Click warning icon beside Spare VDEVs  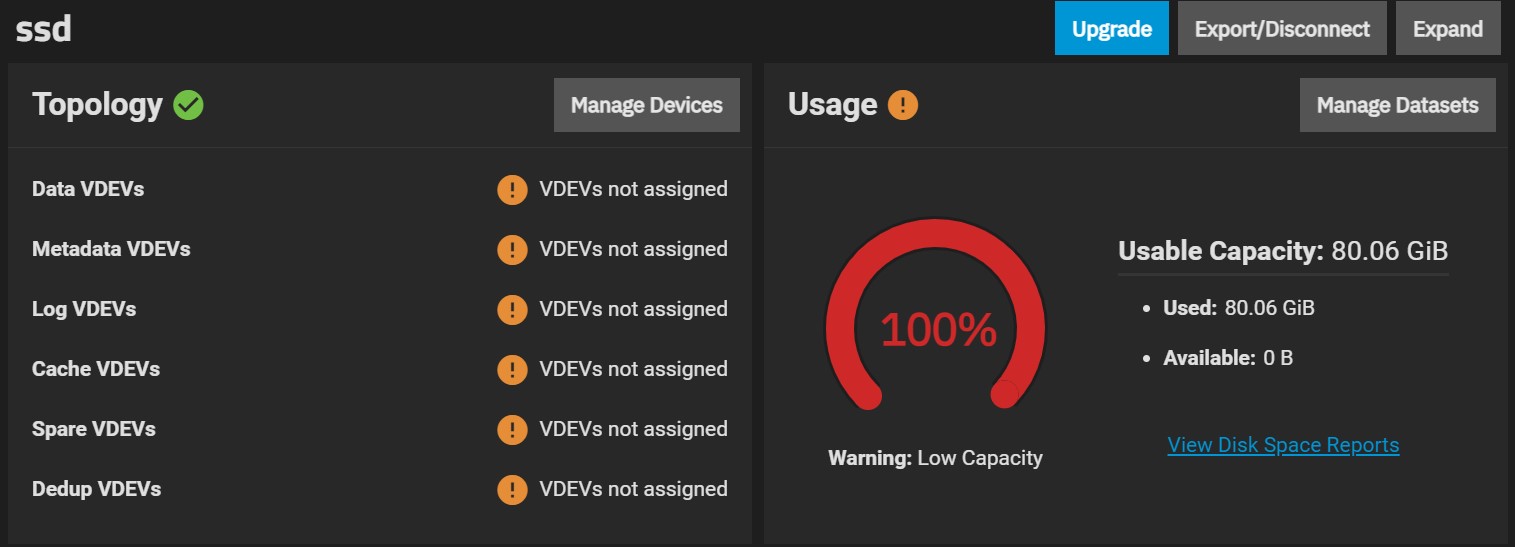click(x=512, y=429)
